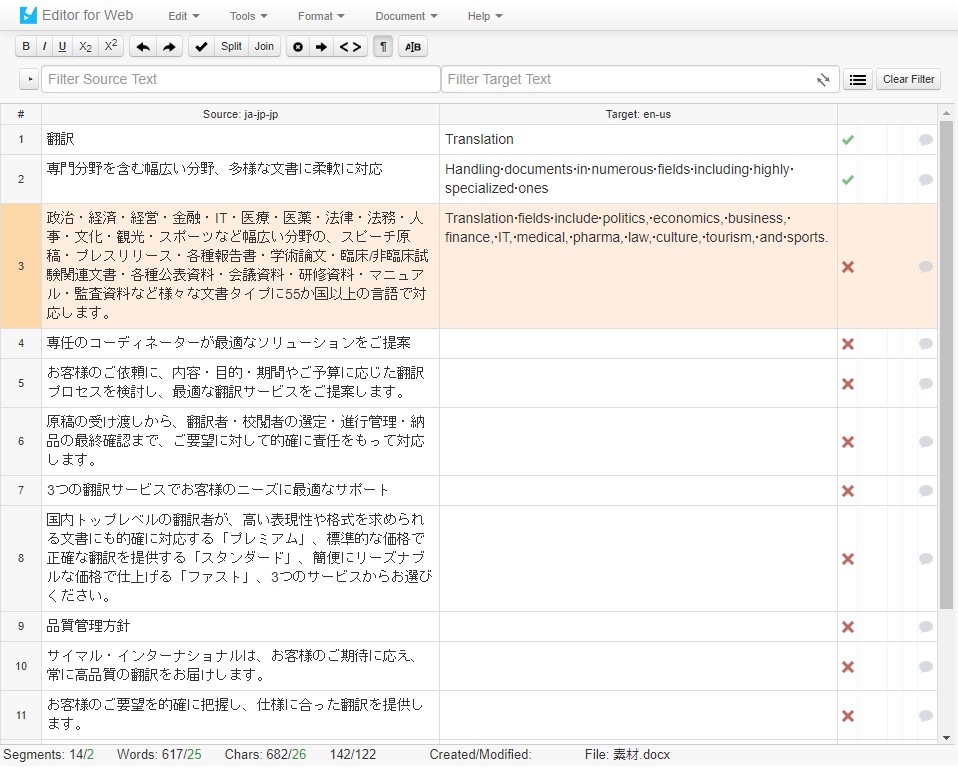
Task: Apply italic formatting
Action: click(44, 46)
